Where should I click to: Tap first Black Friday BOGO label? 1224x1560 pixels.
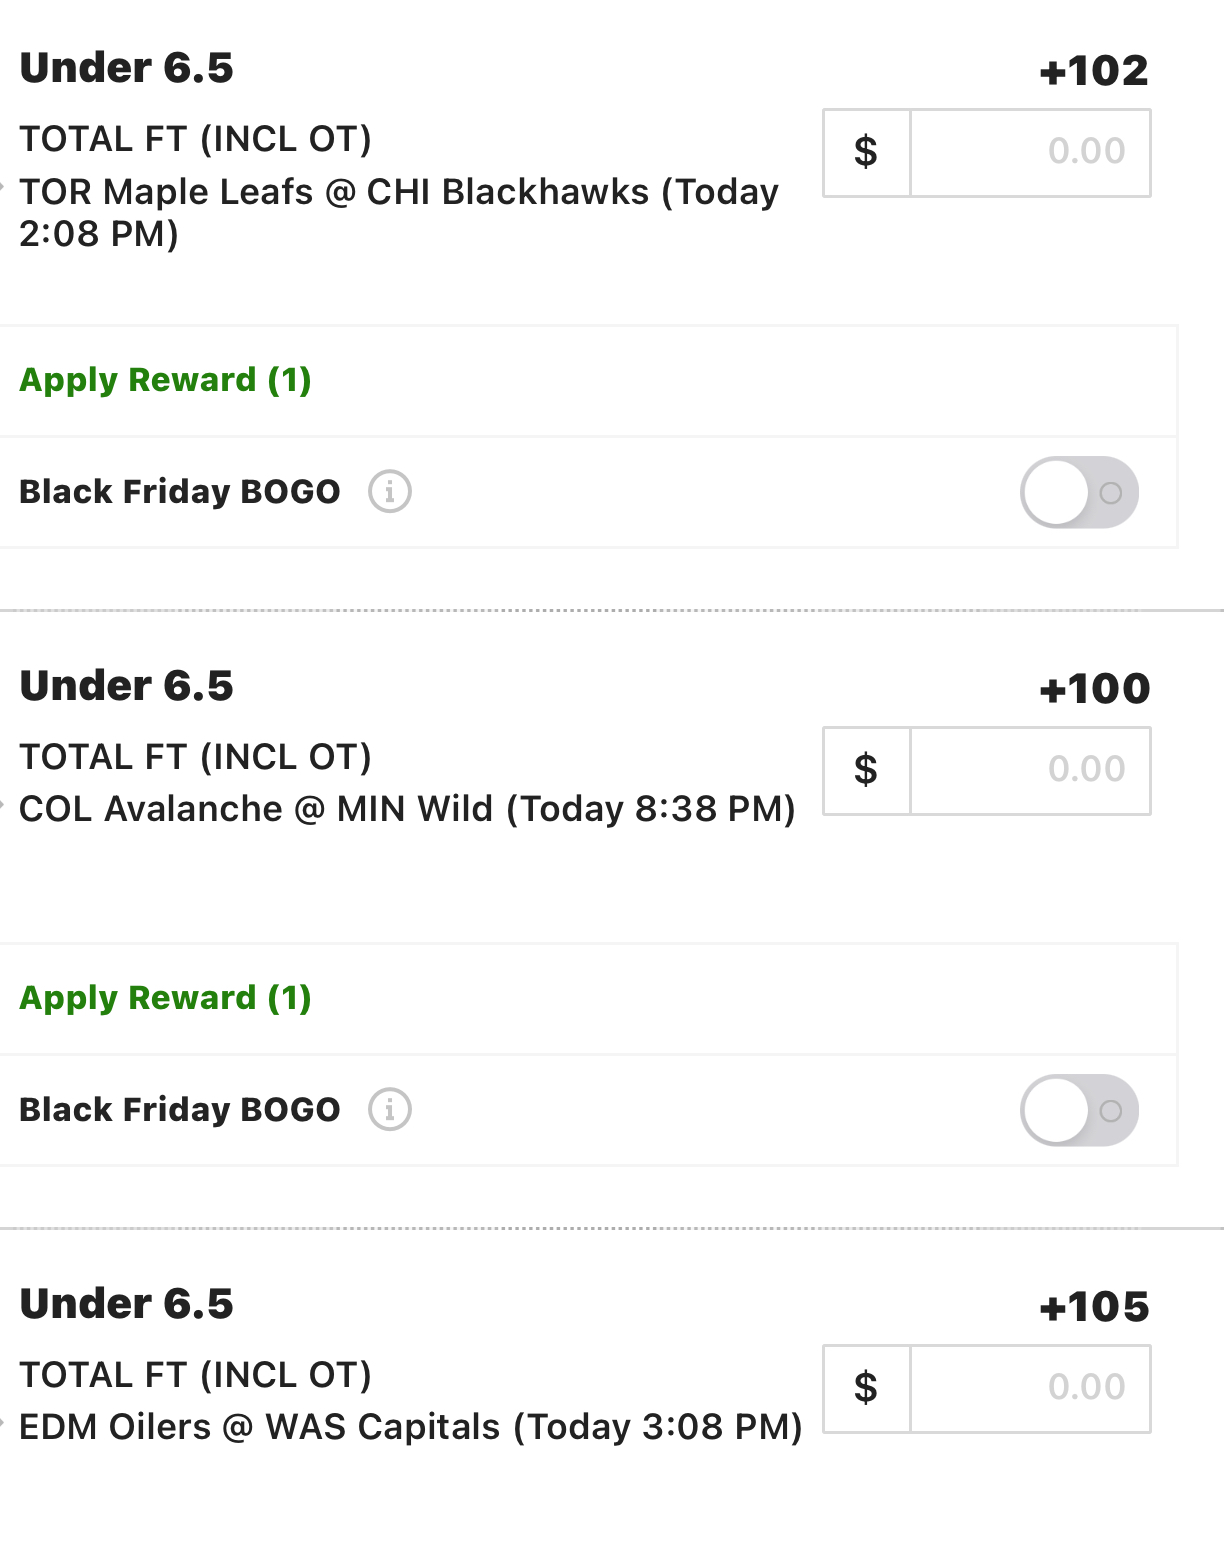tap(180, 492)
